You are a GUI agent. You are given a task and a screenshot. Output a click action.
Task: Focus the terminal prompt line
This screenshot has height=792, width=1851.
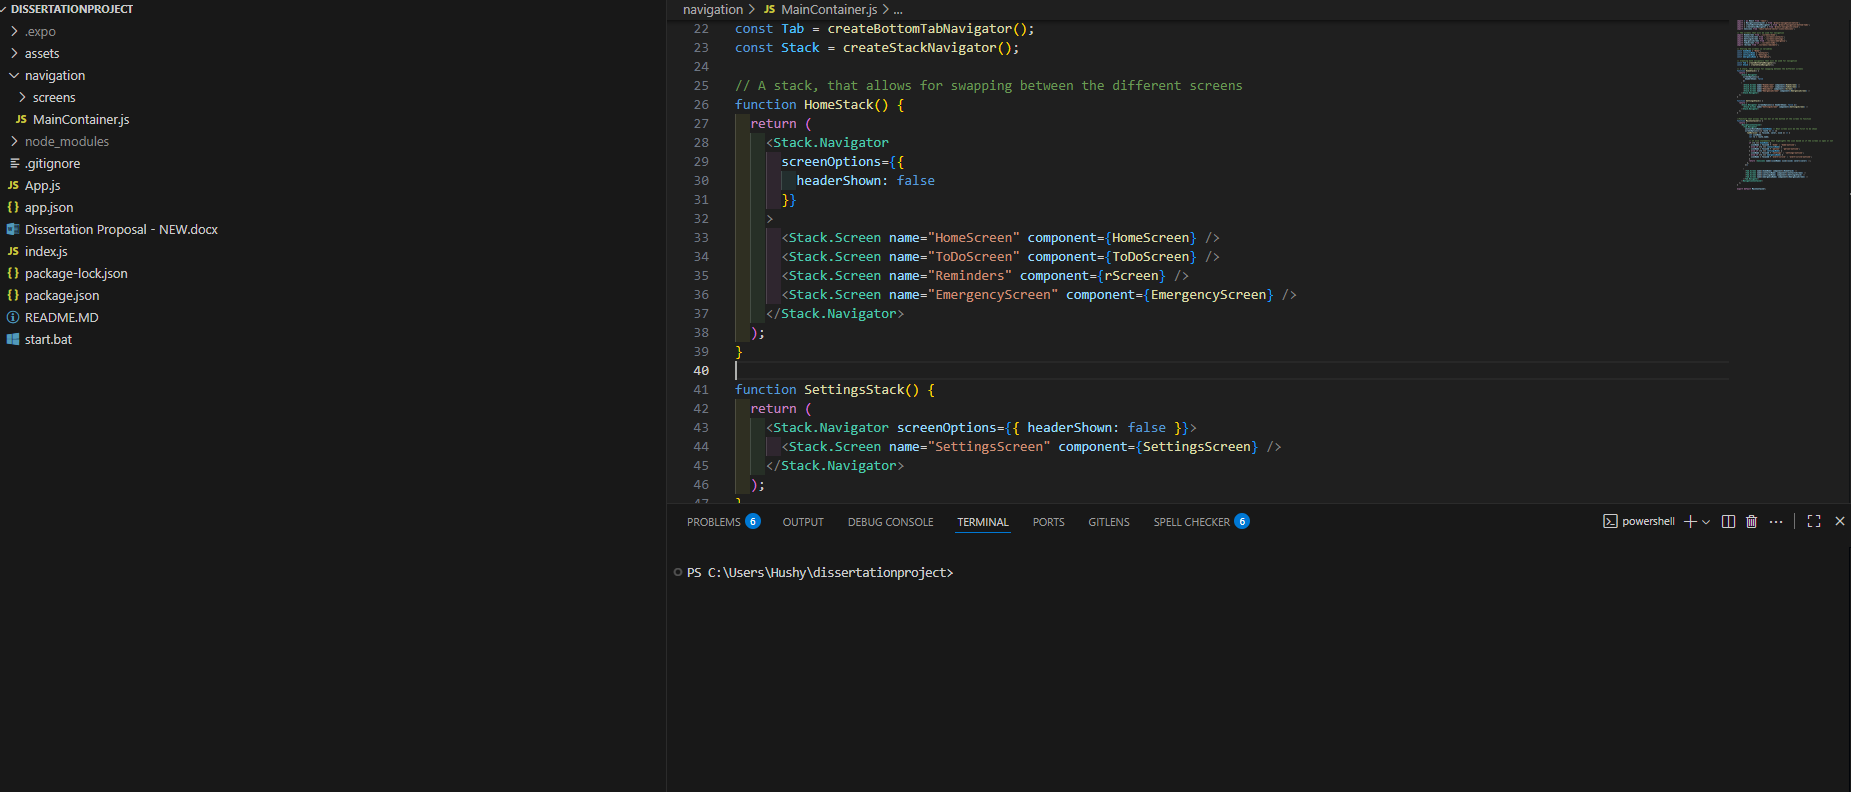point(820,572)
